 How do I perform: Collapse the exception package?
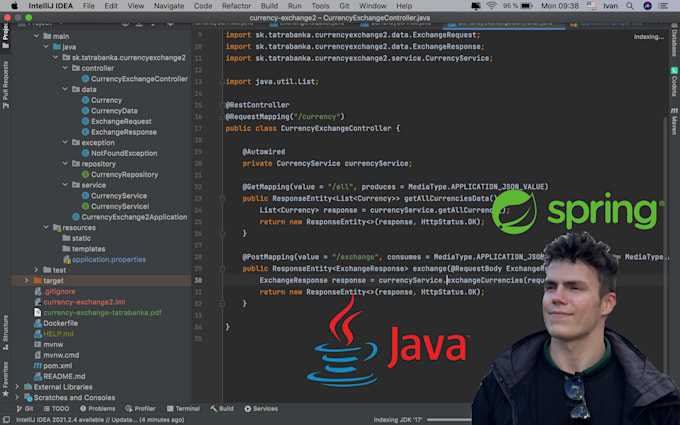click(65, 142)
